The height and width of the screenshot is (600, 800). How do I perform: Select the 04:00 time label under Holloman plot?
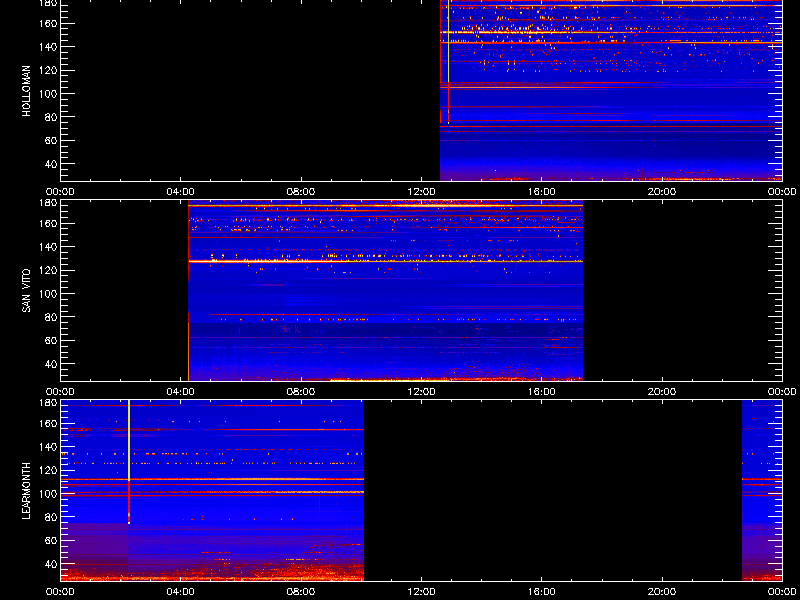181,192
